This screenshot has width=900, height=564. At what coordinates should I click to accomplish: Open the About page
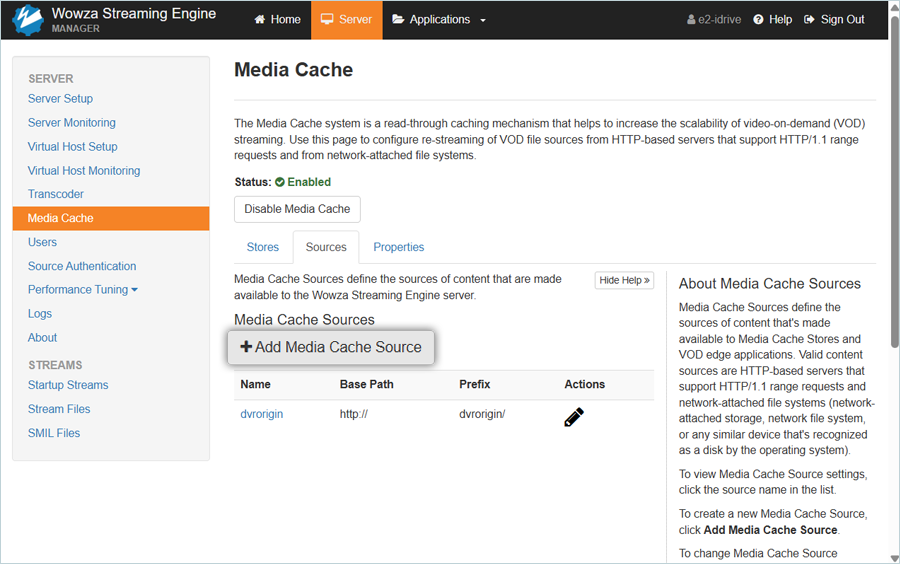click(x=42, y=338)
